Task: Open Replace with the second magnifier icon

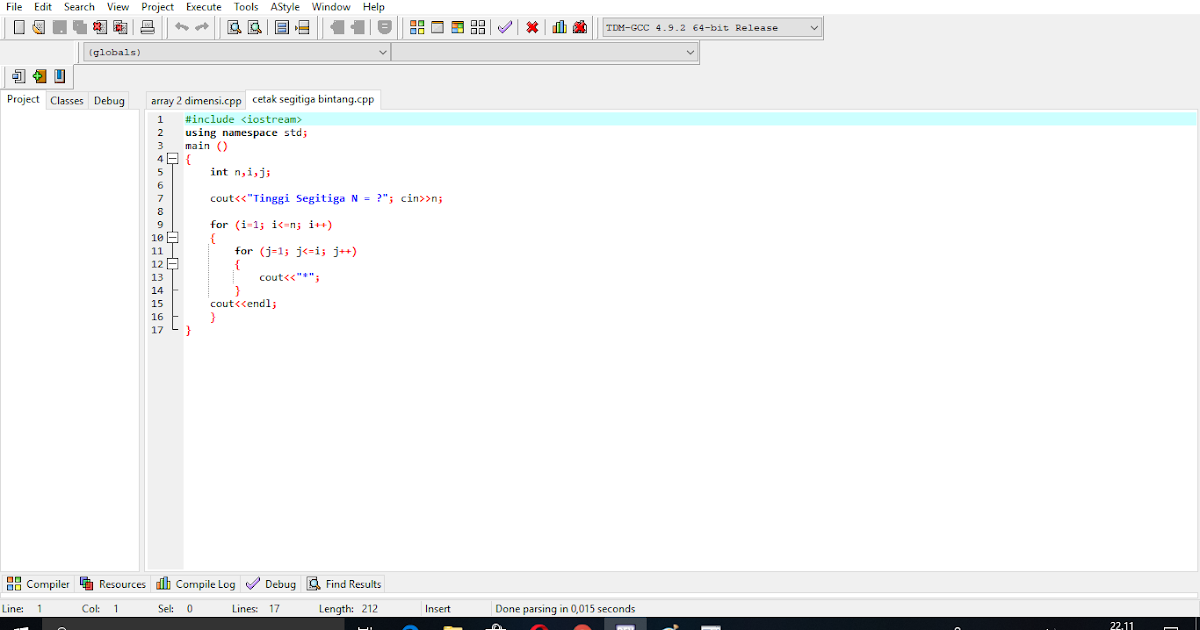Action: 254,27
